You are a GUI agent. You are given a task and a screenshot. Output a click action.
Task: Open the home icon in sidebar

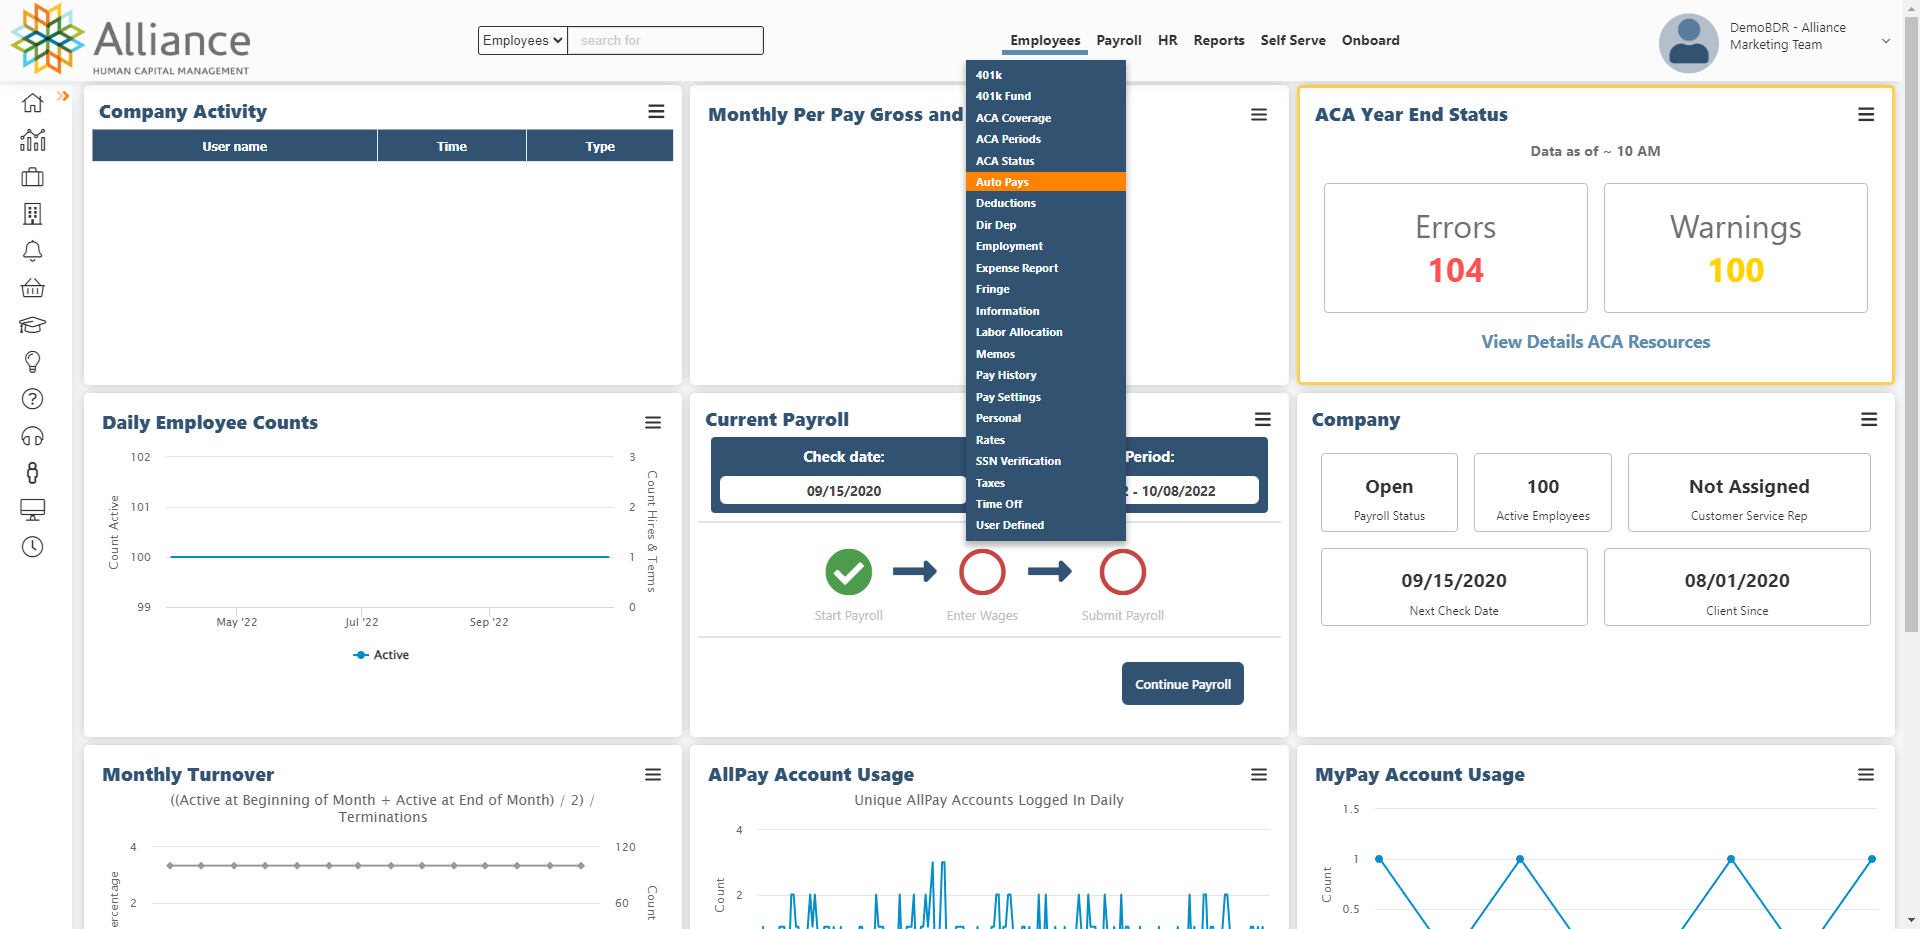click(32, 103)
